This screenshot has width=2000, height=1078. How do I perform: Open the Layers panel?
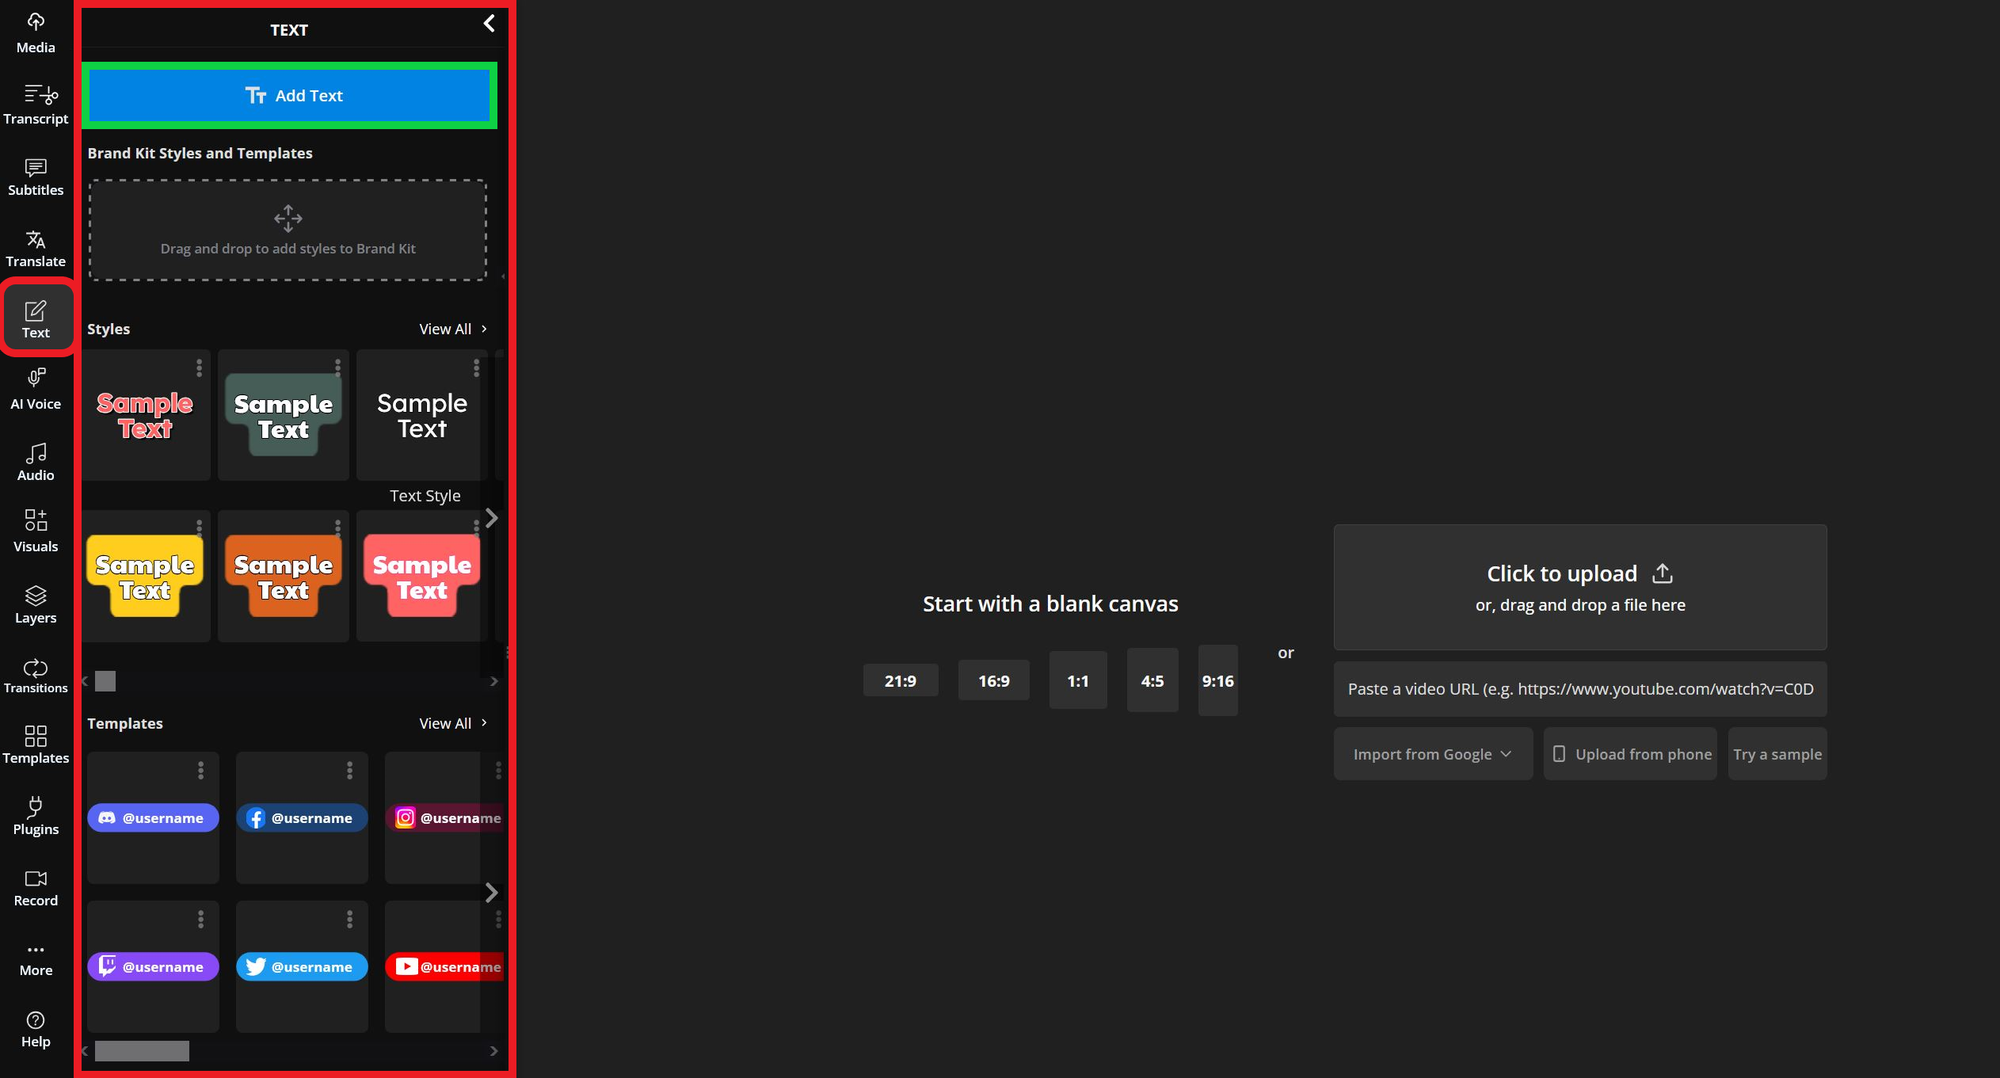click(36, 605)
